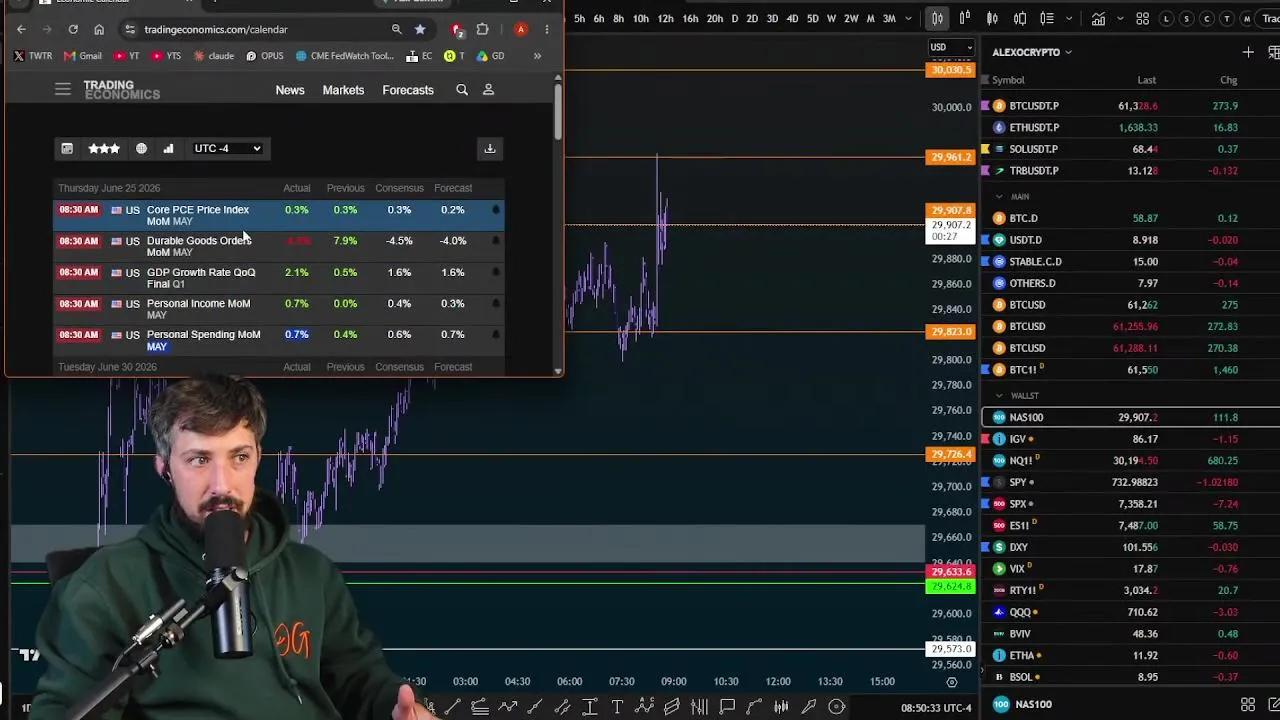
Task: Select the parallel channel drawing tool
Action: click(x=562, y=707)
